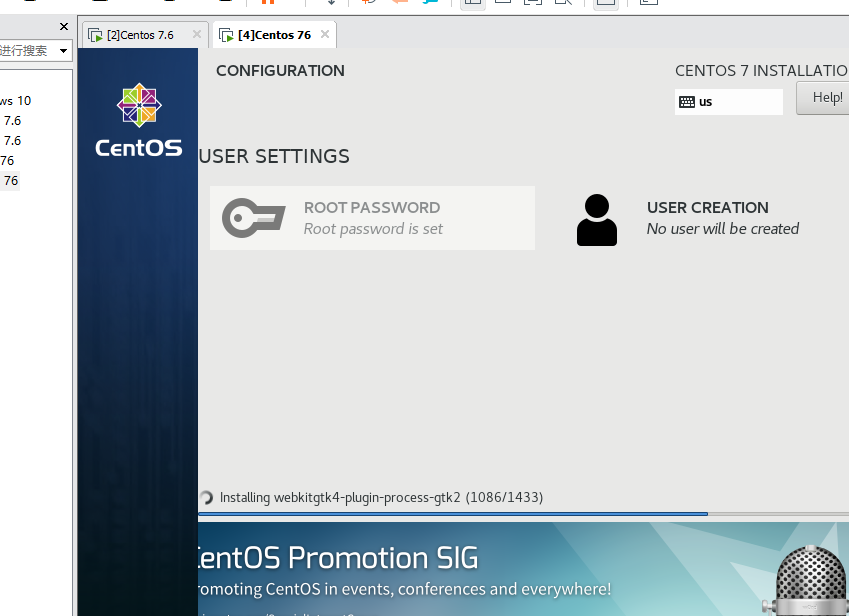Close the library sidebar panel with X
Viewport: 849px width, 616px height.
pyautogui.click(x=64, y=27)
